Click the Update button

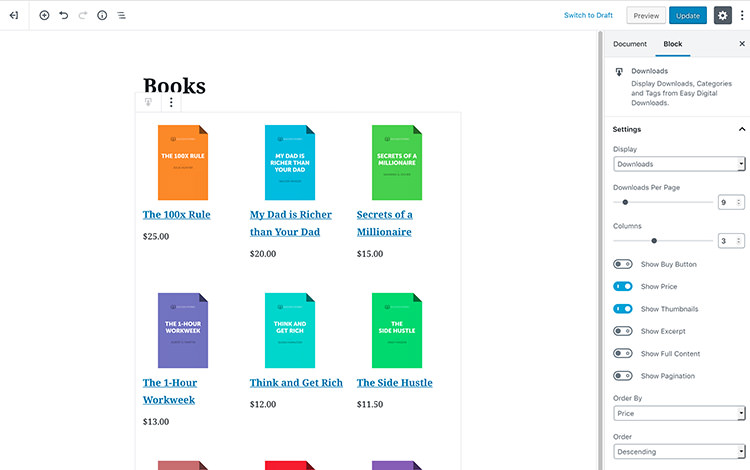click(688, 16)
